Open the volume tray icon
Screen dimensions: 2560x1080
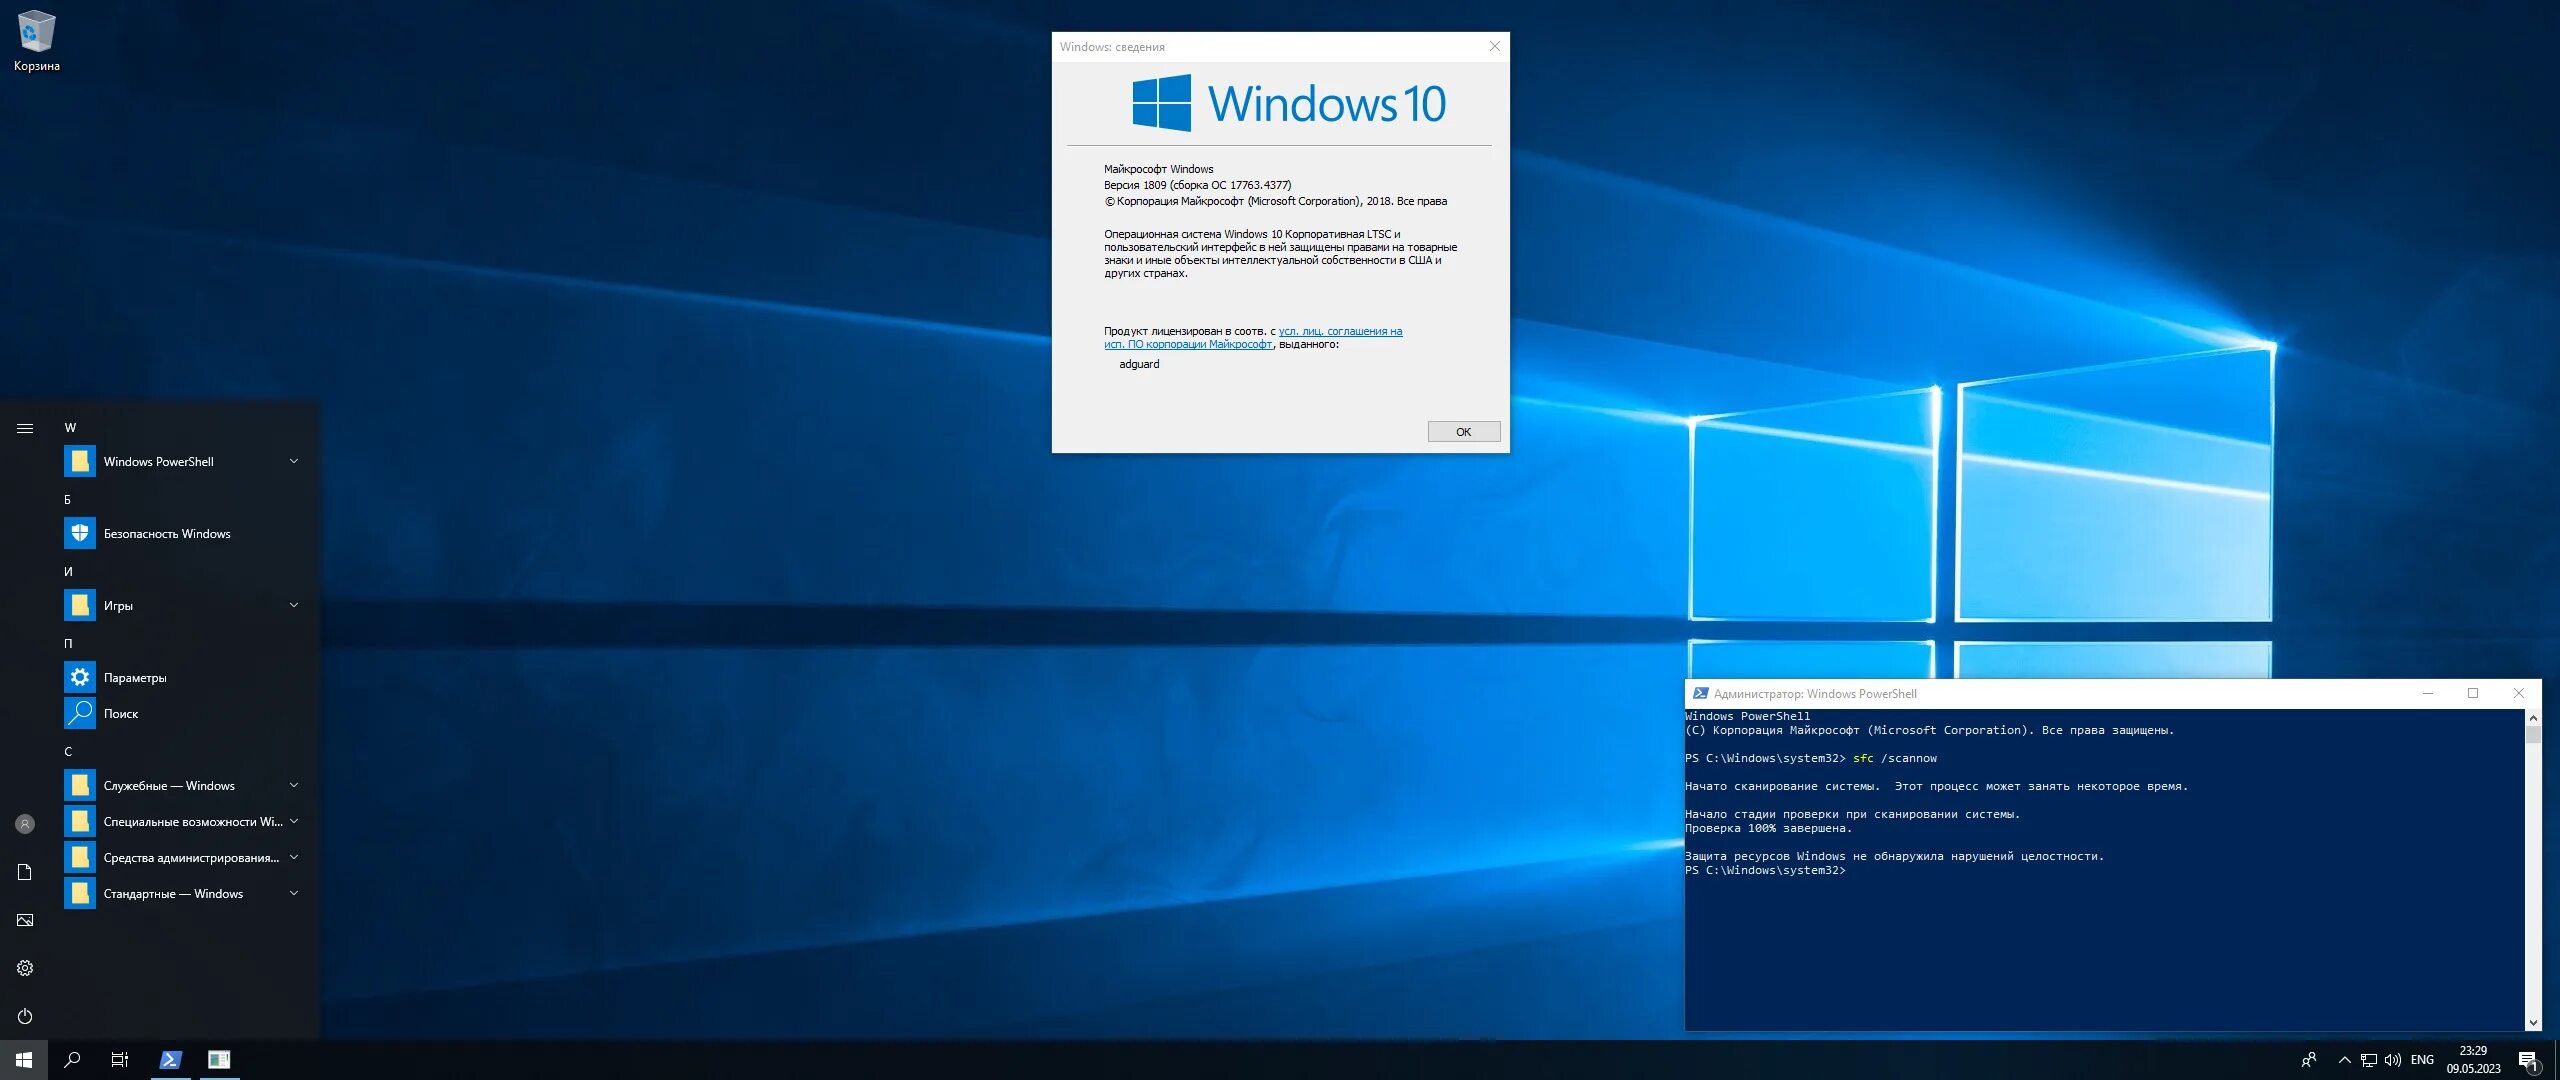click(x=2393, y=1060)
